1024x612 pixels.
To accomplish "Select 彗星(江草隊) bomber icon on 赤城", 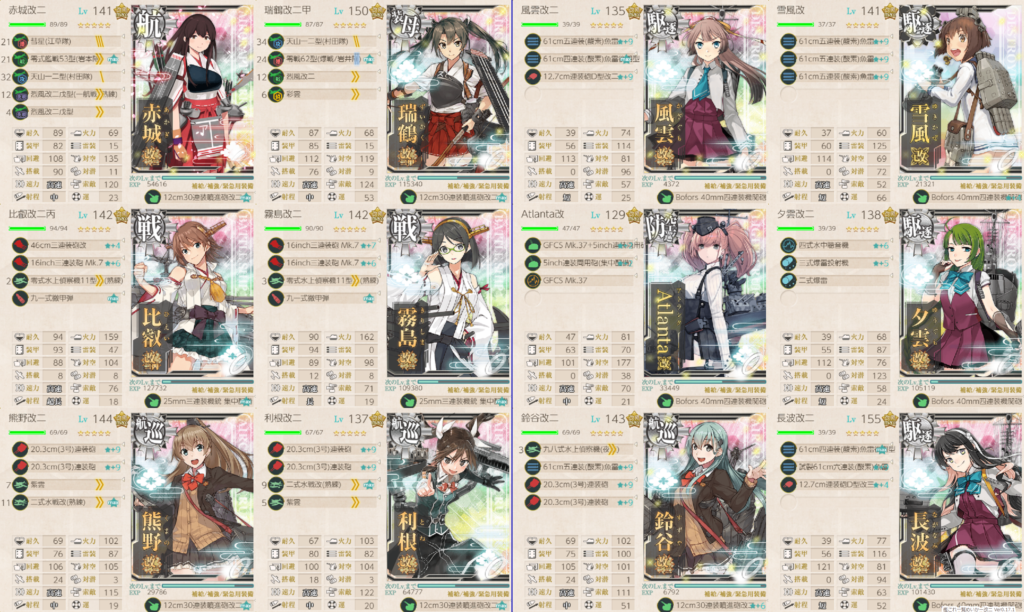I will coord(20,41).
